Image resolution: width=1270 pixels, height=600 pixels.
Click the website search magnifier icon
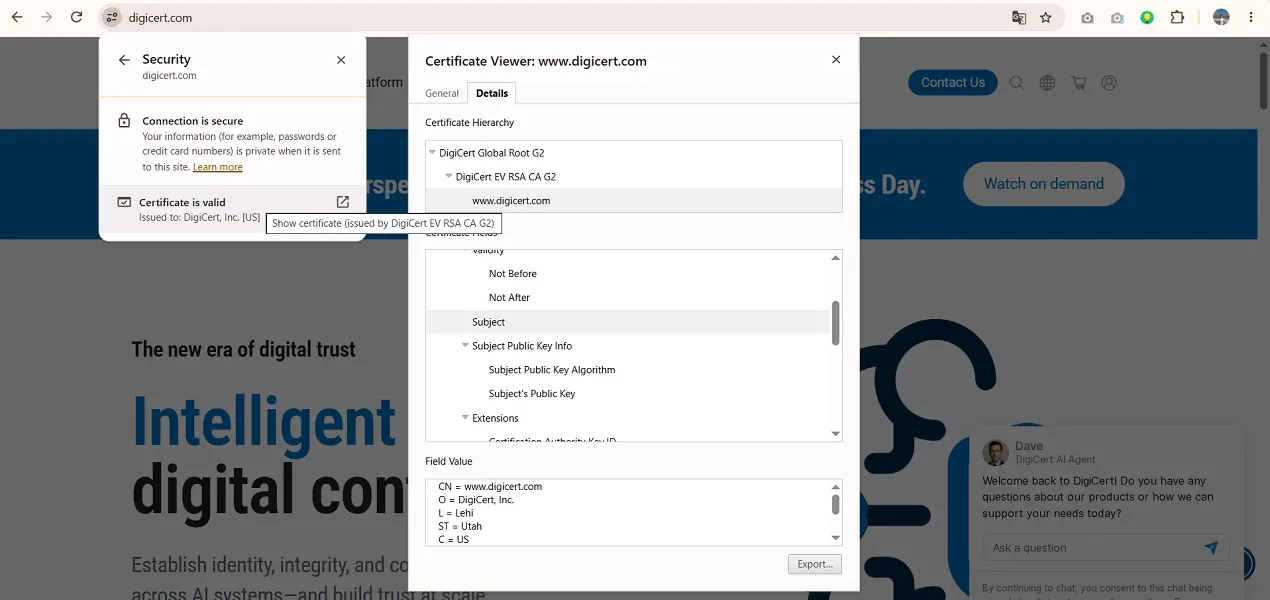coord(1016,83)
